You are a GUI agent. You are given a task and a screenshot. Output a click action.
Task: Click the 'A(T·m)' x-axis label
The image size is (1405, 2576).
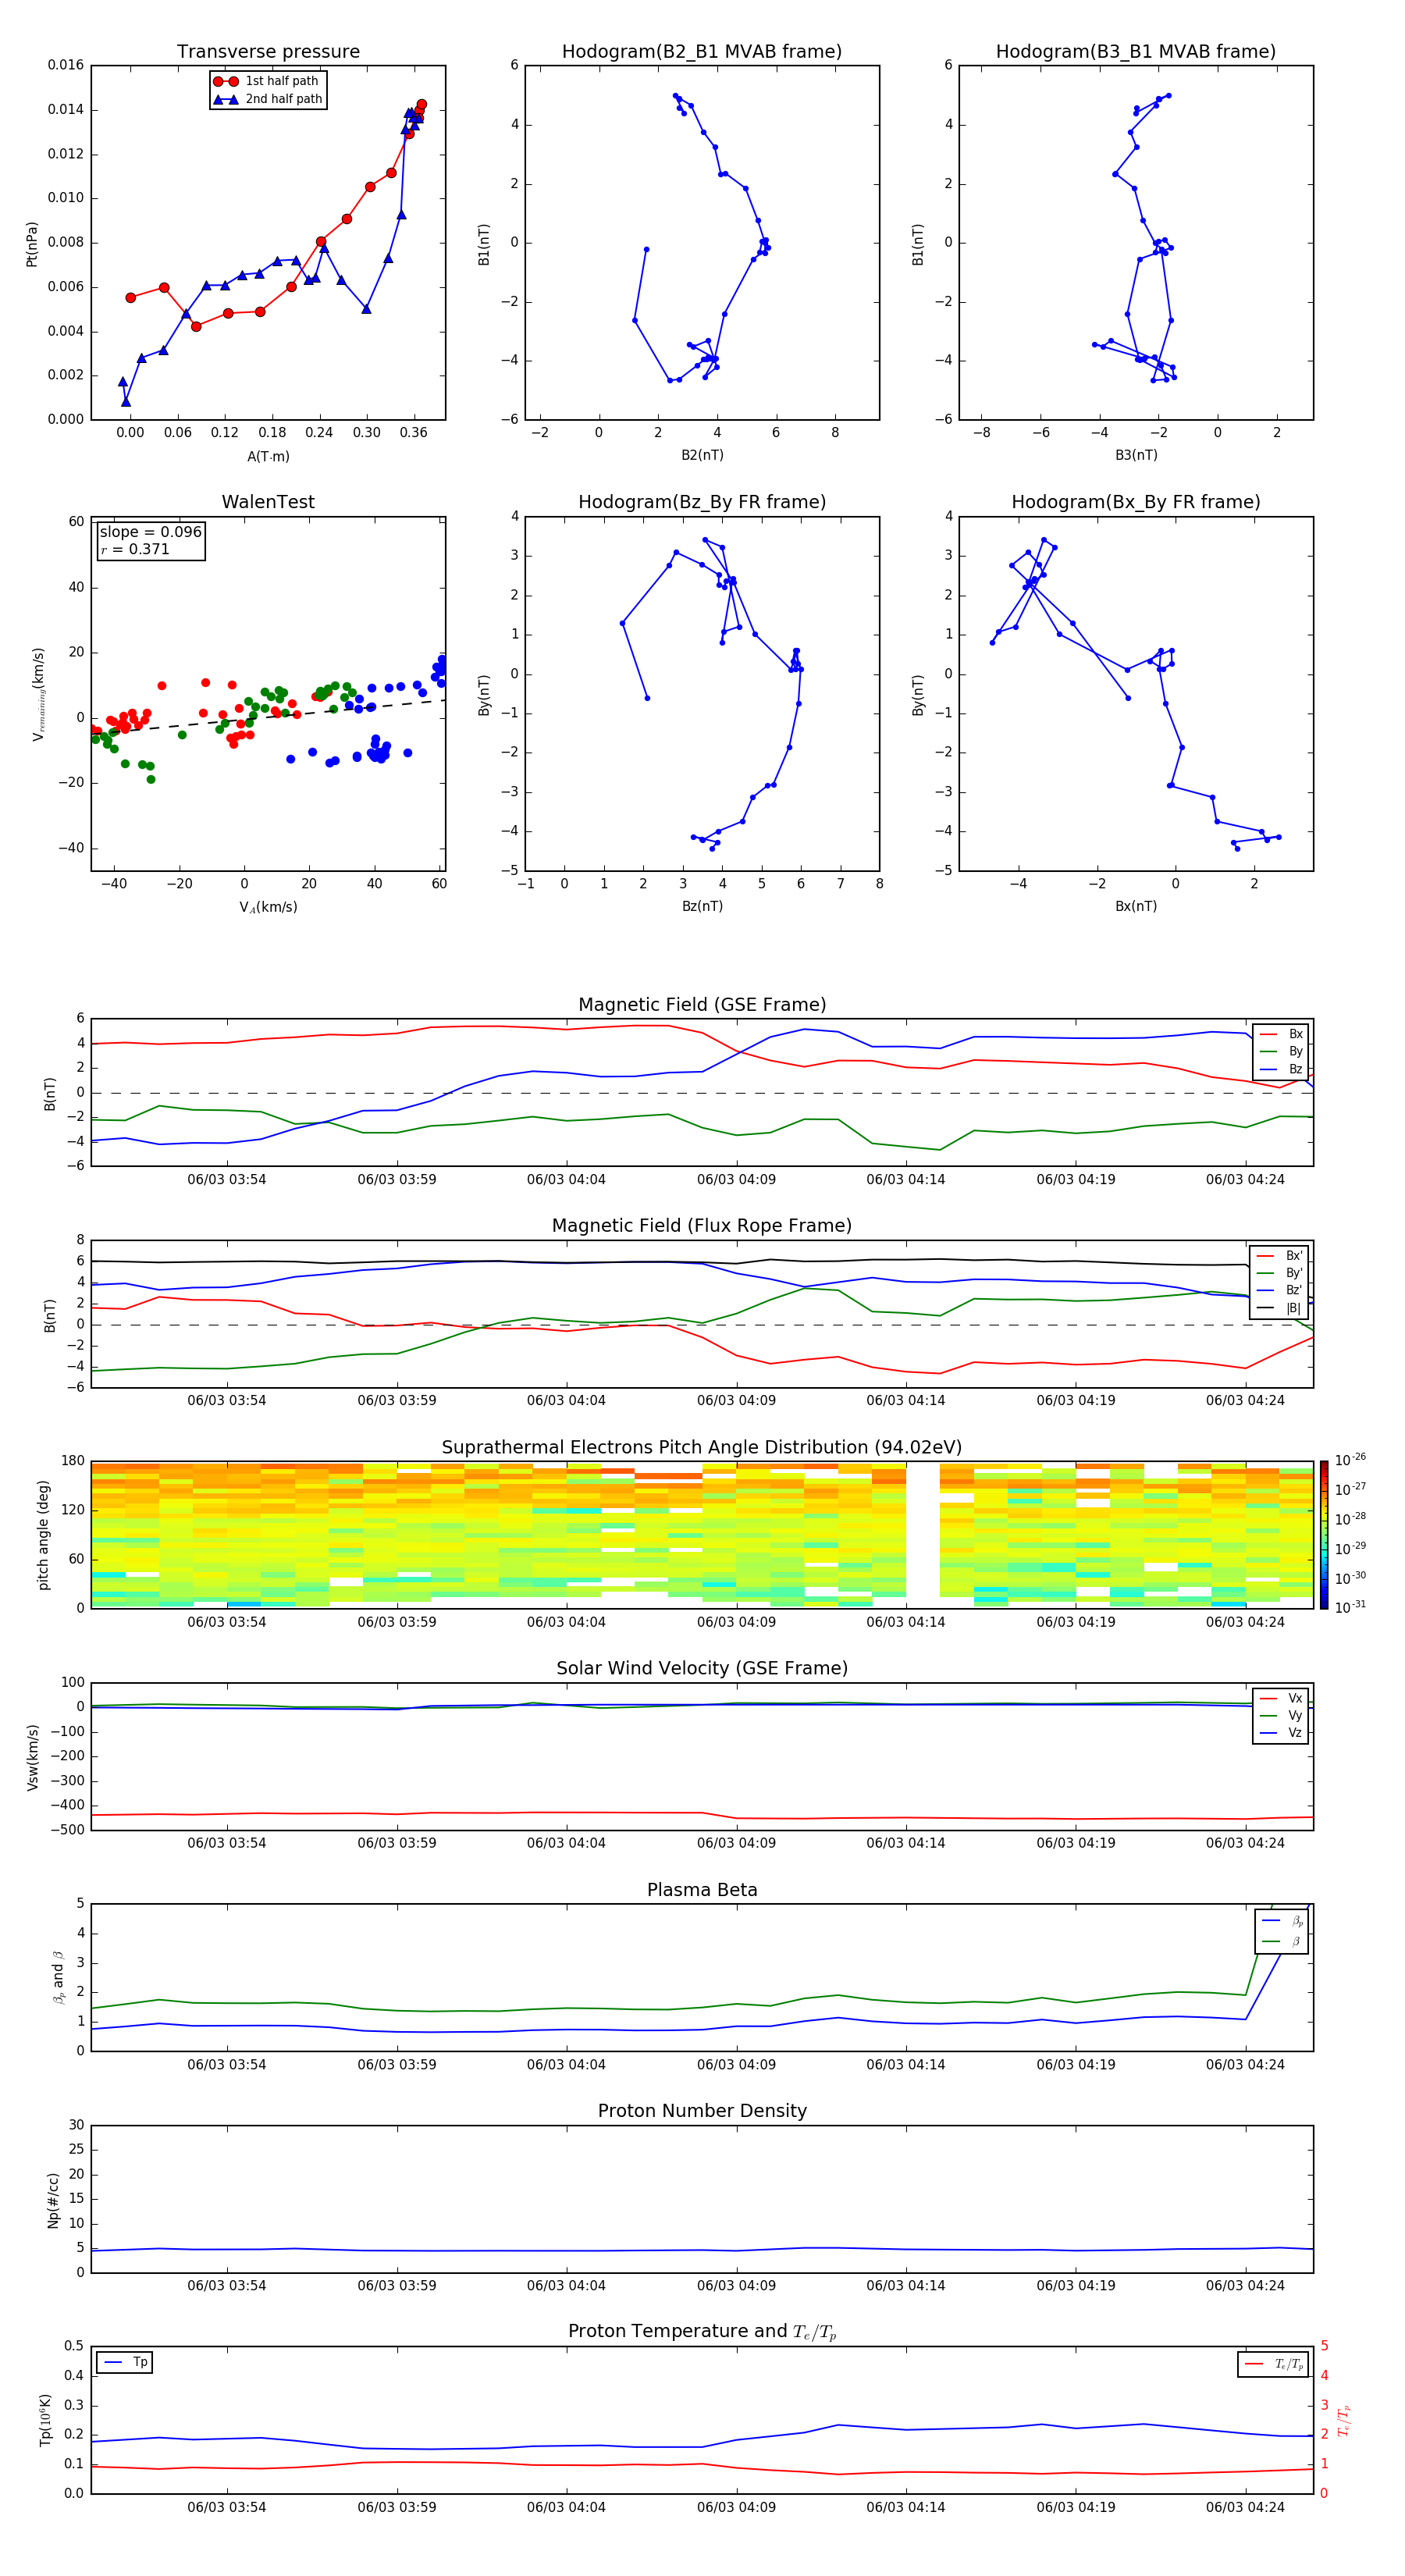[268, 457]
